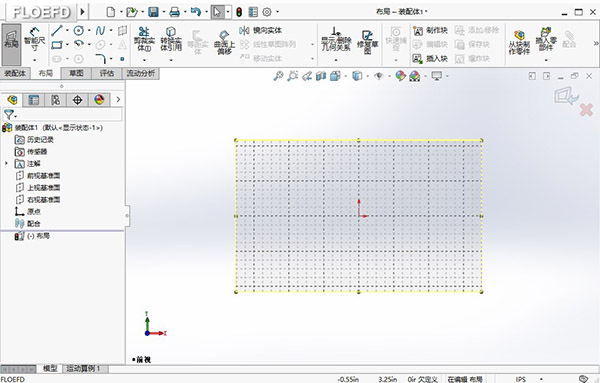
Task: Select 传感器 in the feature tree
Action: [x=31, y=152]
